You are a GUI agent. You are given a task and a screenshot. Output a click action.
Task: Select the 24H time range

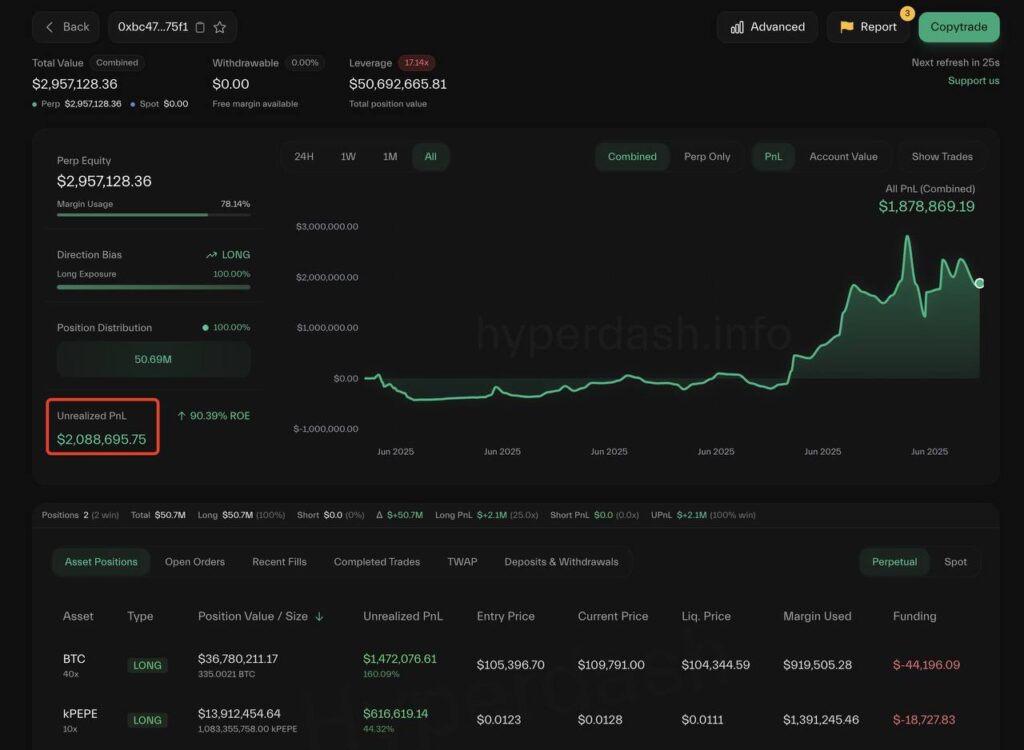point(304,157)
